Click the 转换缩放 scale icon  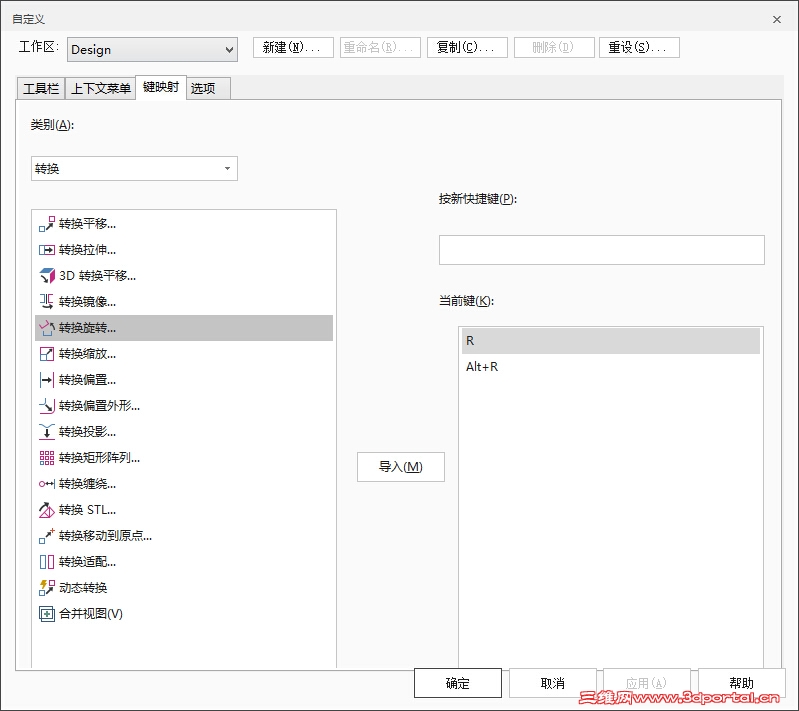coord(46,354)
